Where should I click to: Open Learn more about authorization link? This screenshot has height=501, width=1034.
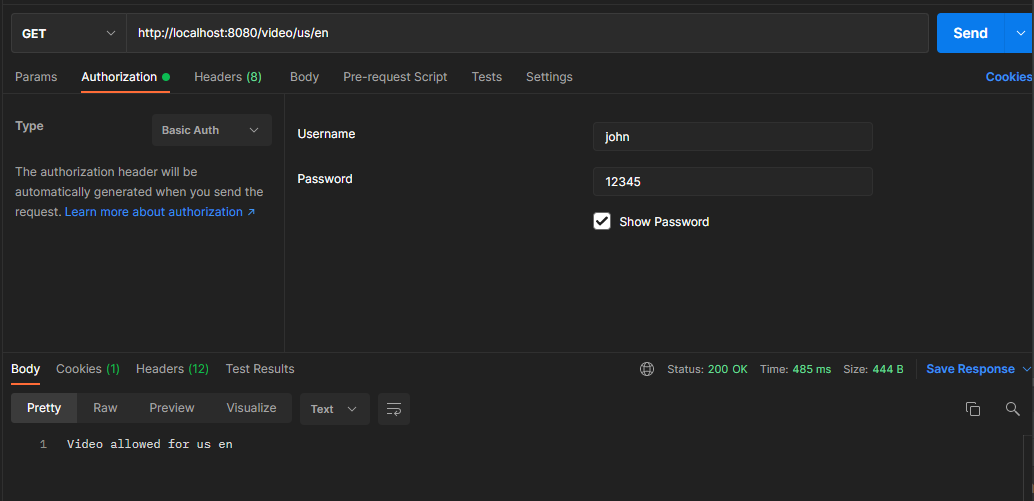click(x=160, y=212)
